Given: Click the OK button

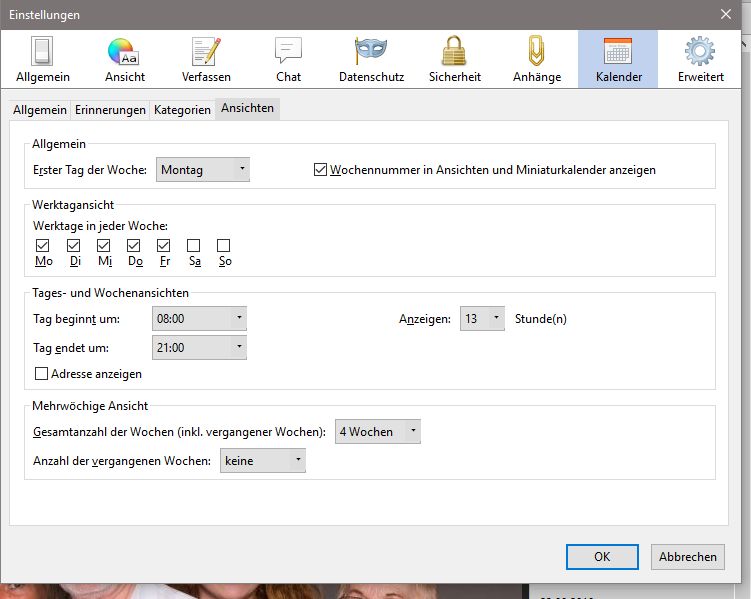Looking at the screenshot, I should point(601,557).
